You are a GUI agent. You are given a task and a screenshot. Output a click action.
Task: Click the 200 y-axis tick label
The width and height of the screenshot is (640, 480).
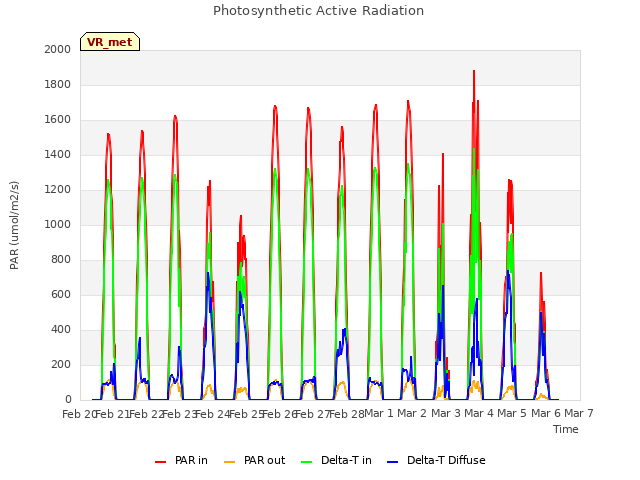pos(61,364)
